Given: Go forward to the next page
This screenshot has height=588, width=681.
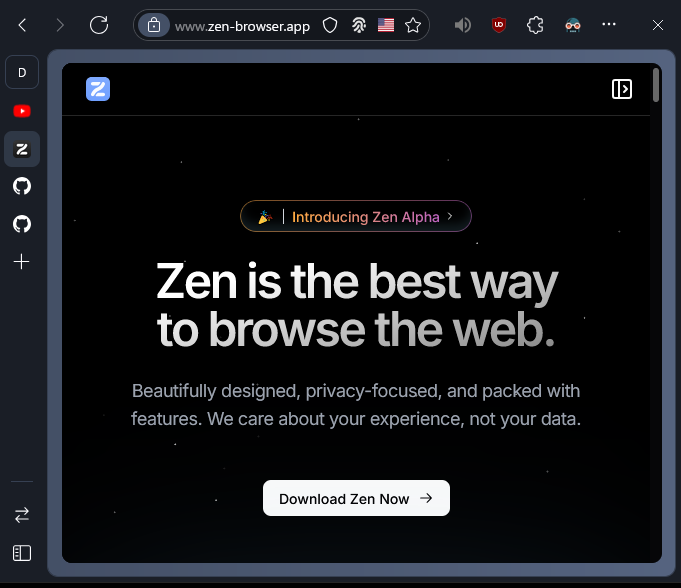Looking at the screenshot, I should (60, 25).
